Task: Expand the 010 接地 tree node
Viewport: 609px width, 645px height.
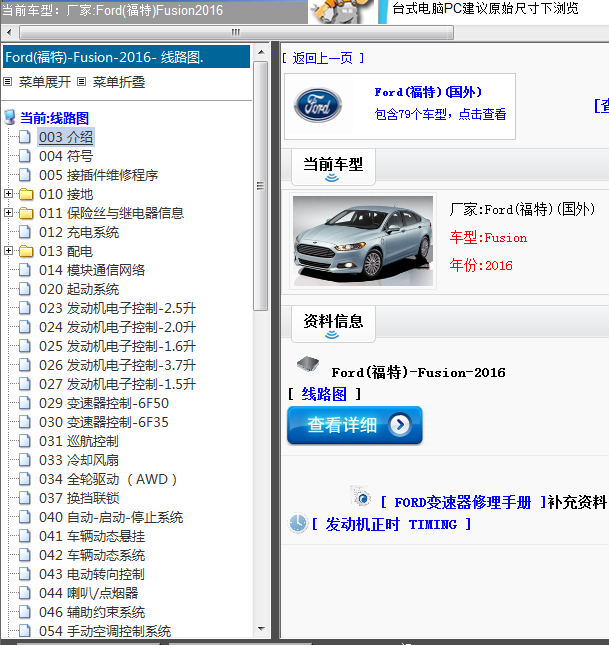Action: coord(8,193)
